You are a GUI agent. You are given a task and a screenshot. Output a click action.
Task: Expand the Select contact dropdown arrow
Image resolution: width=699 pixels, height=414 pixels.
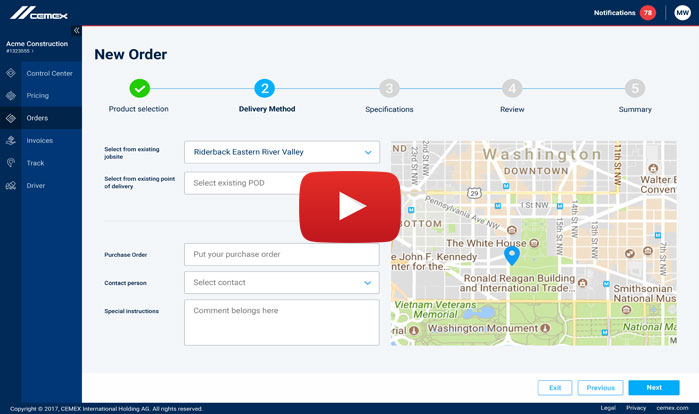(367, 283)
